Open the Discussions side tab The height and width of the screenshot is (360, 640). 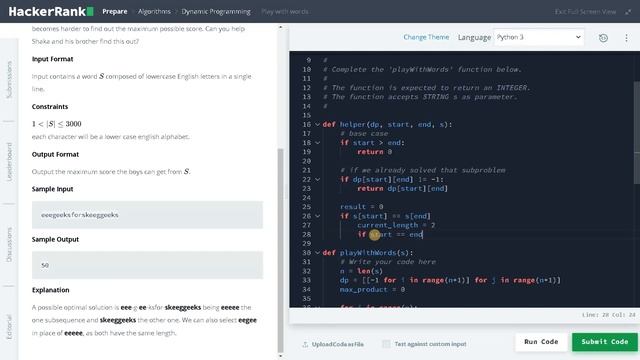tap(9, 244)
